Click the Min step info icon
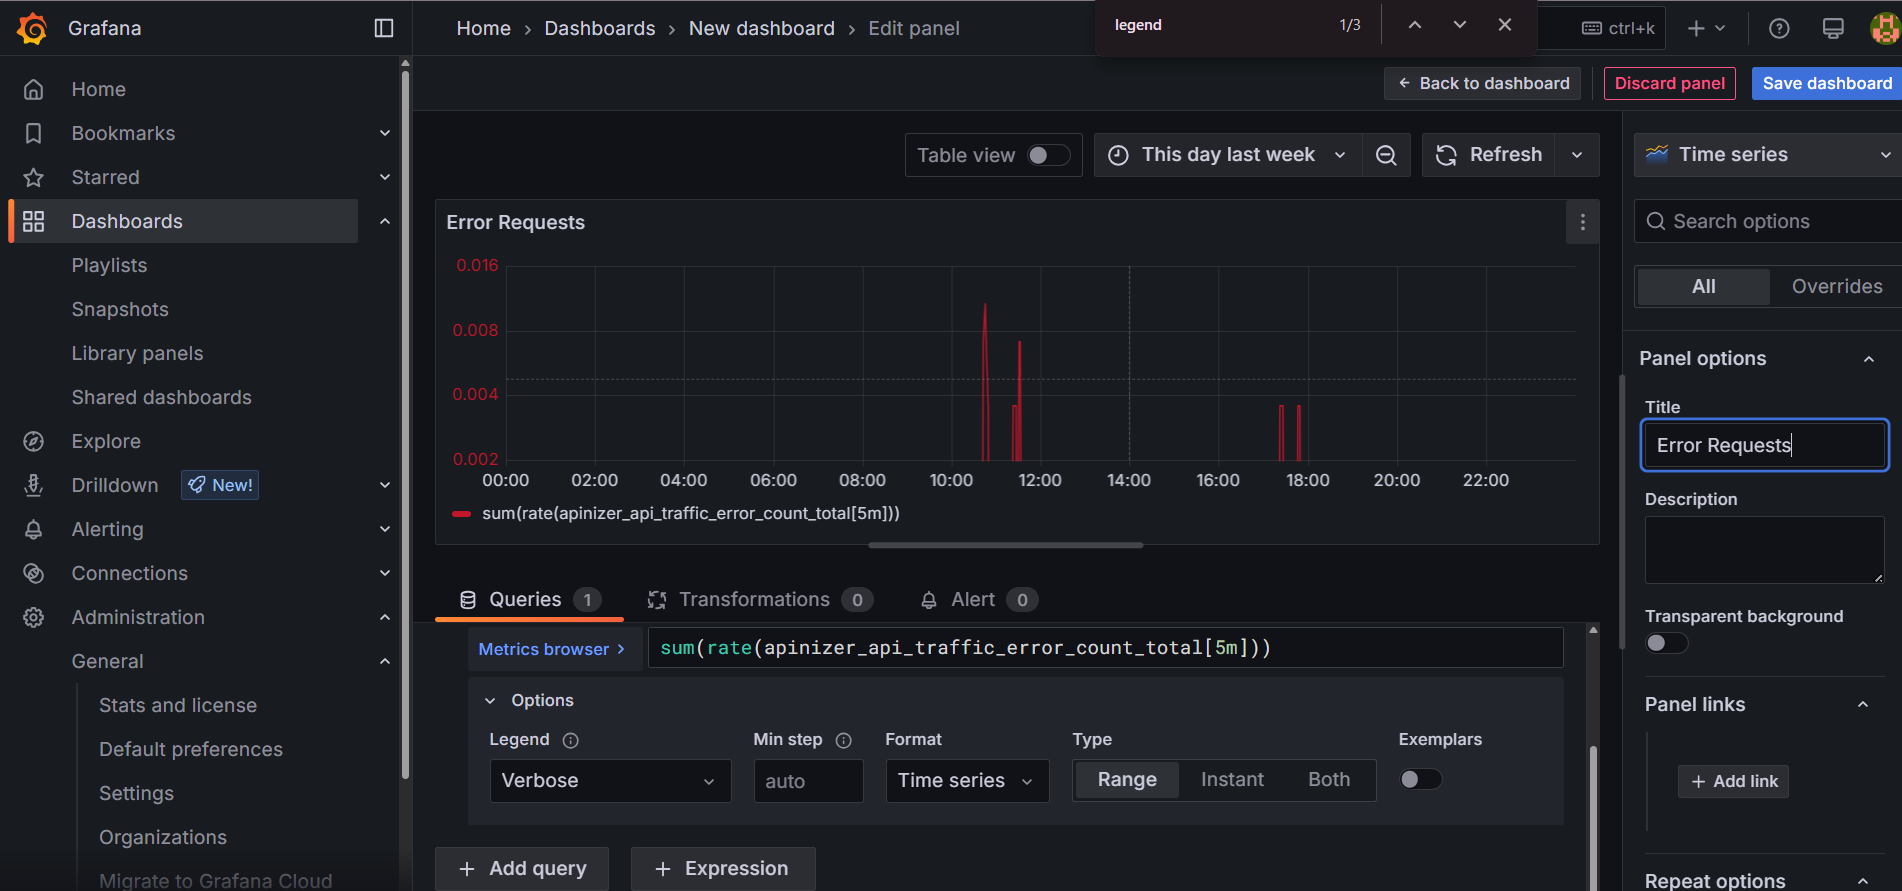 click(x=844, y=740)
